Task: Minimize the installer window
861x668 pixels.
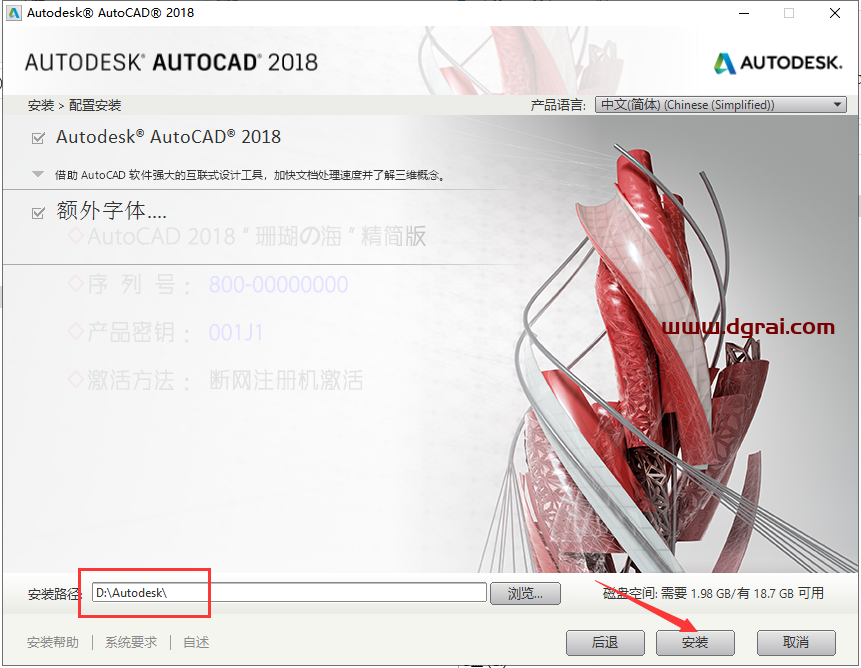Action: [744, 13]
